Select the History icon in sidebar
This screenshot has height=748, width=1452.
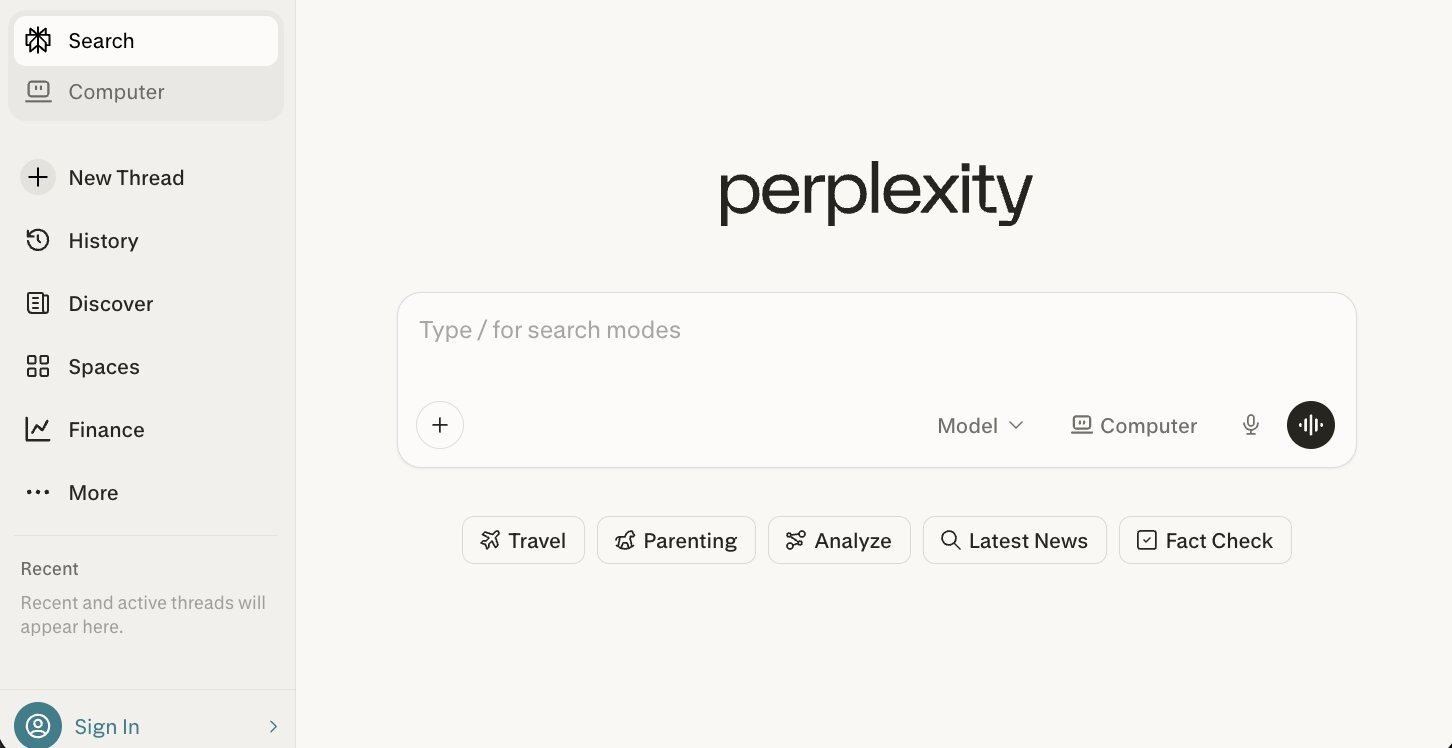(x=37, y=240)
